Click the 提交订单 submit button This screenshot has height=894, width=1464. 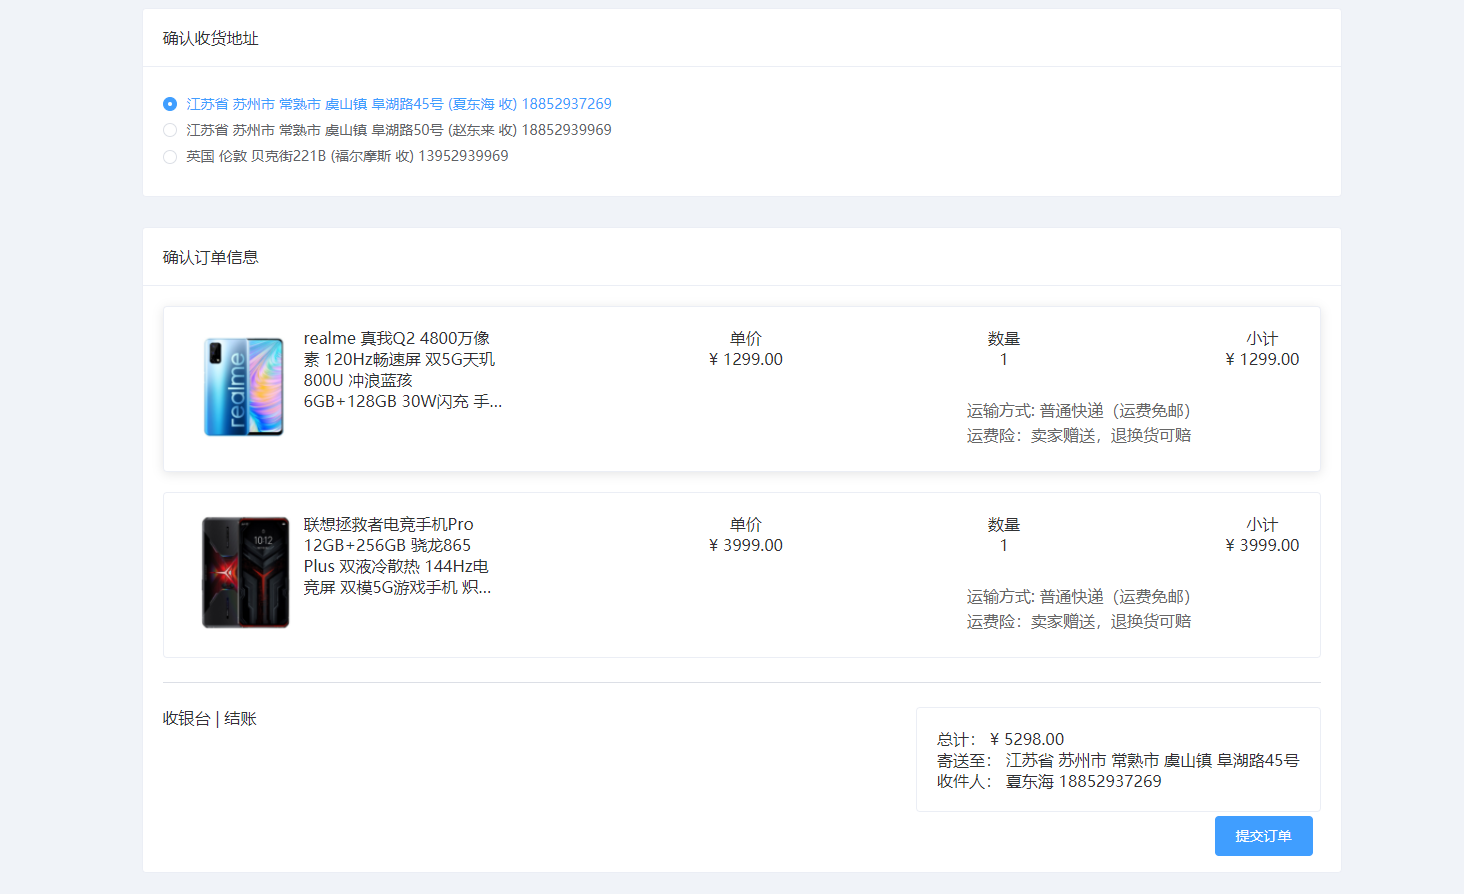click(1263, 836)
